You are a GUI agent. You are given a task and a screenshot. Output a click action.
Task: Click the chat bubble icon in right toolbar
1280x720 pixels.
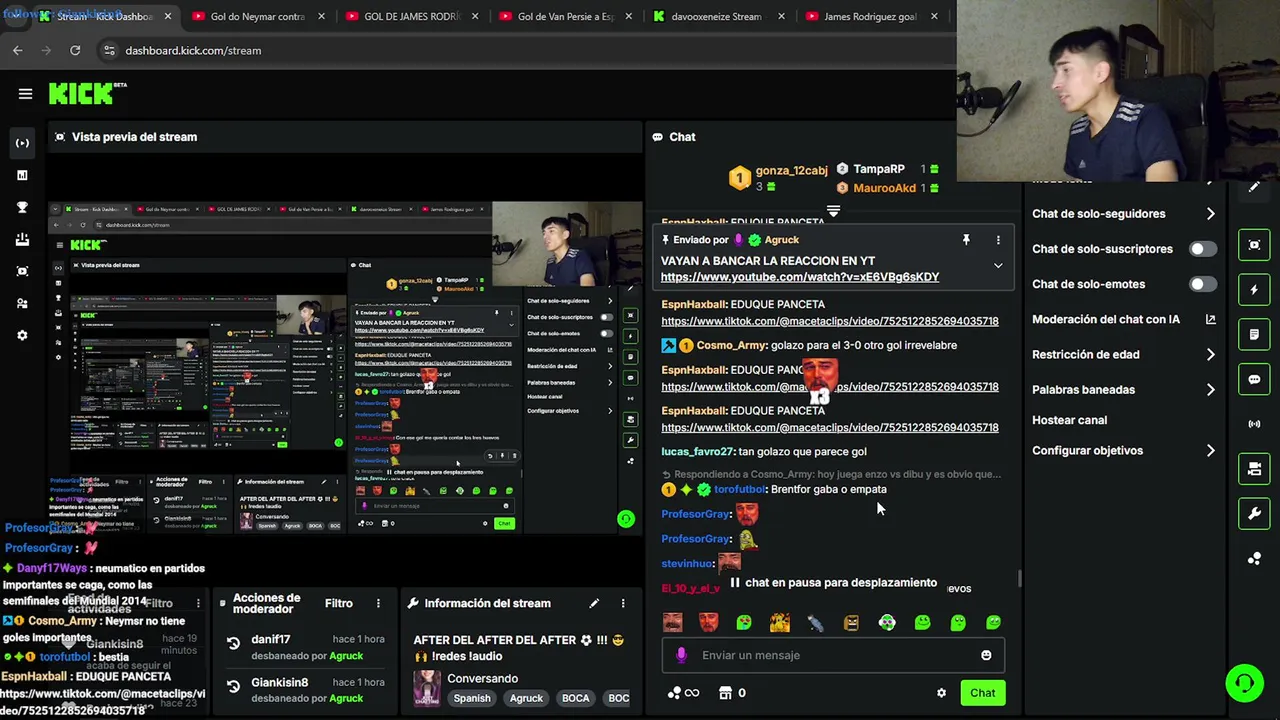(x=1254, y=379)
